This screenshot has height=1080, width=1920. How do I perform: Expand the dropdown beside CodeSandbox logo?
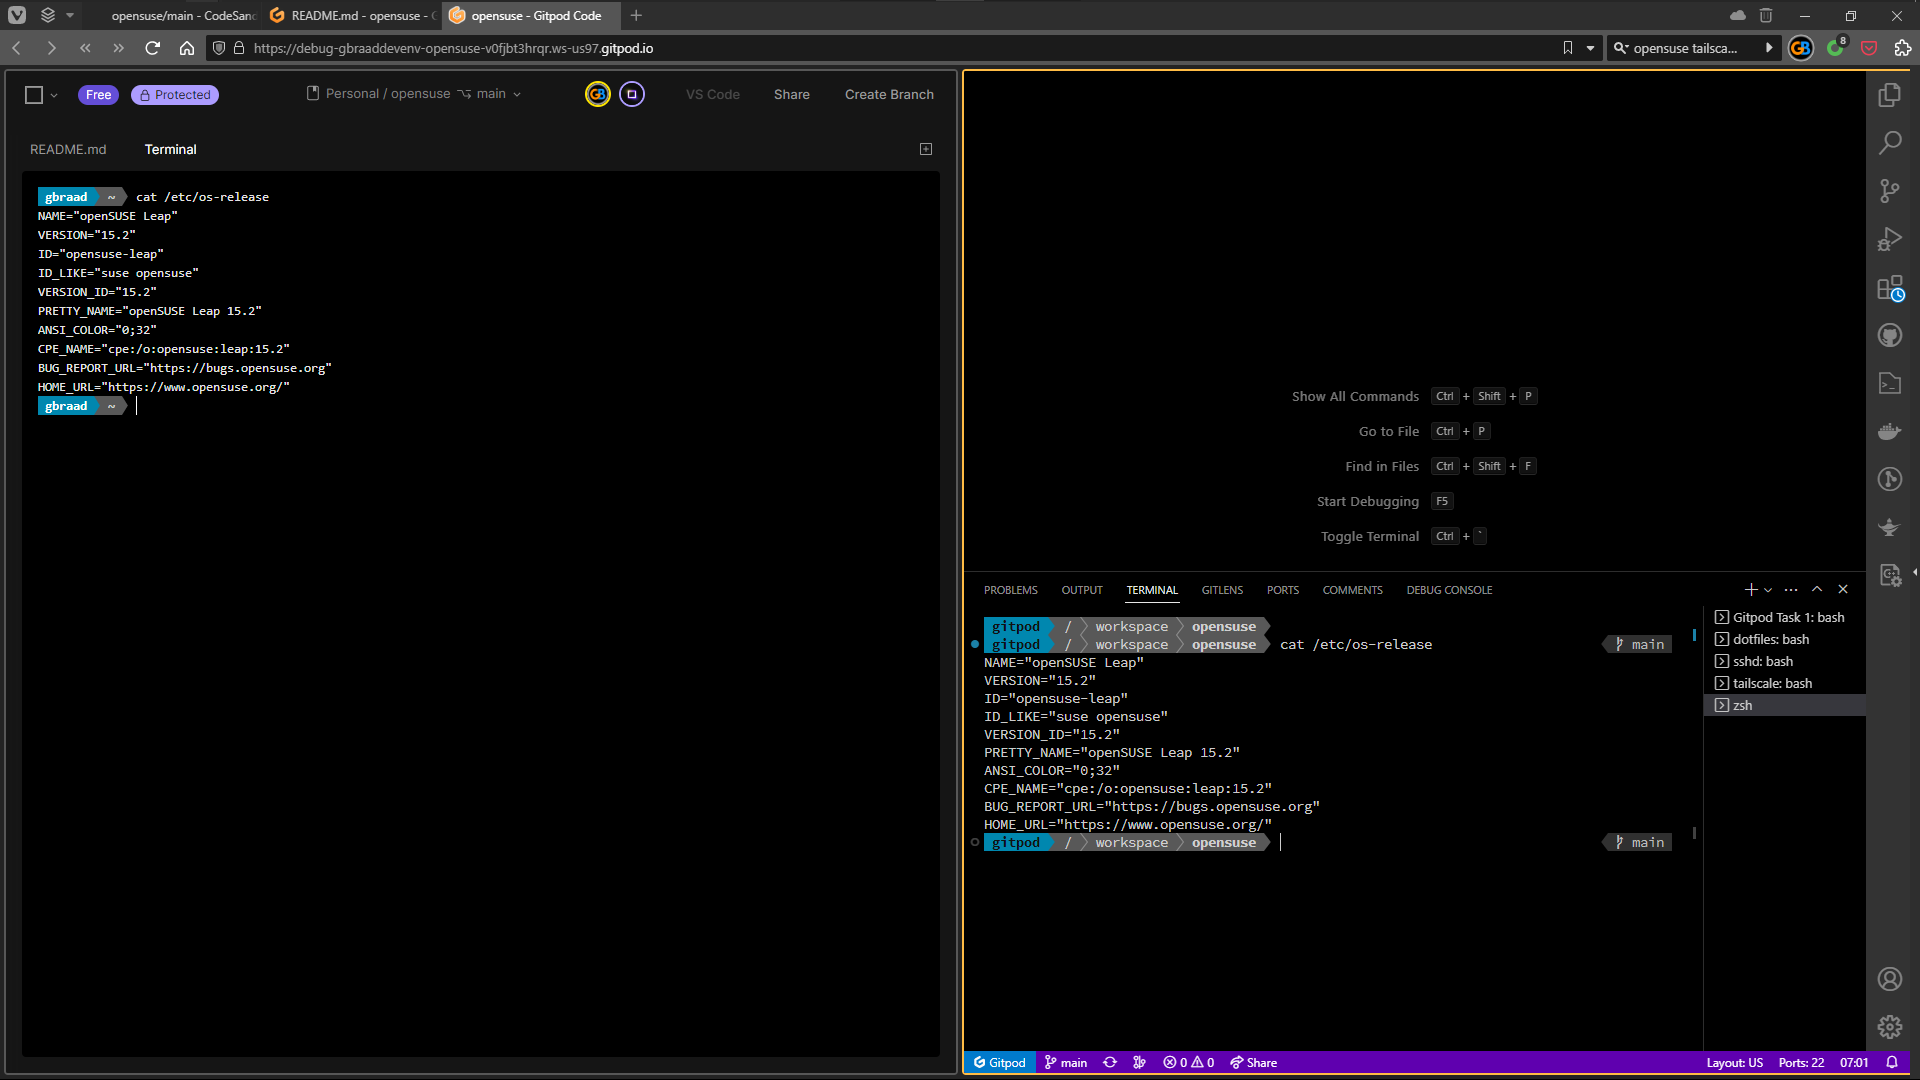pyautogui.click(x=54, y=95)
